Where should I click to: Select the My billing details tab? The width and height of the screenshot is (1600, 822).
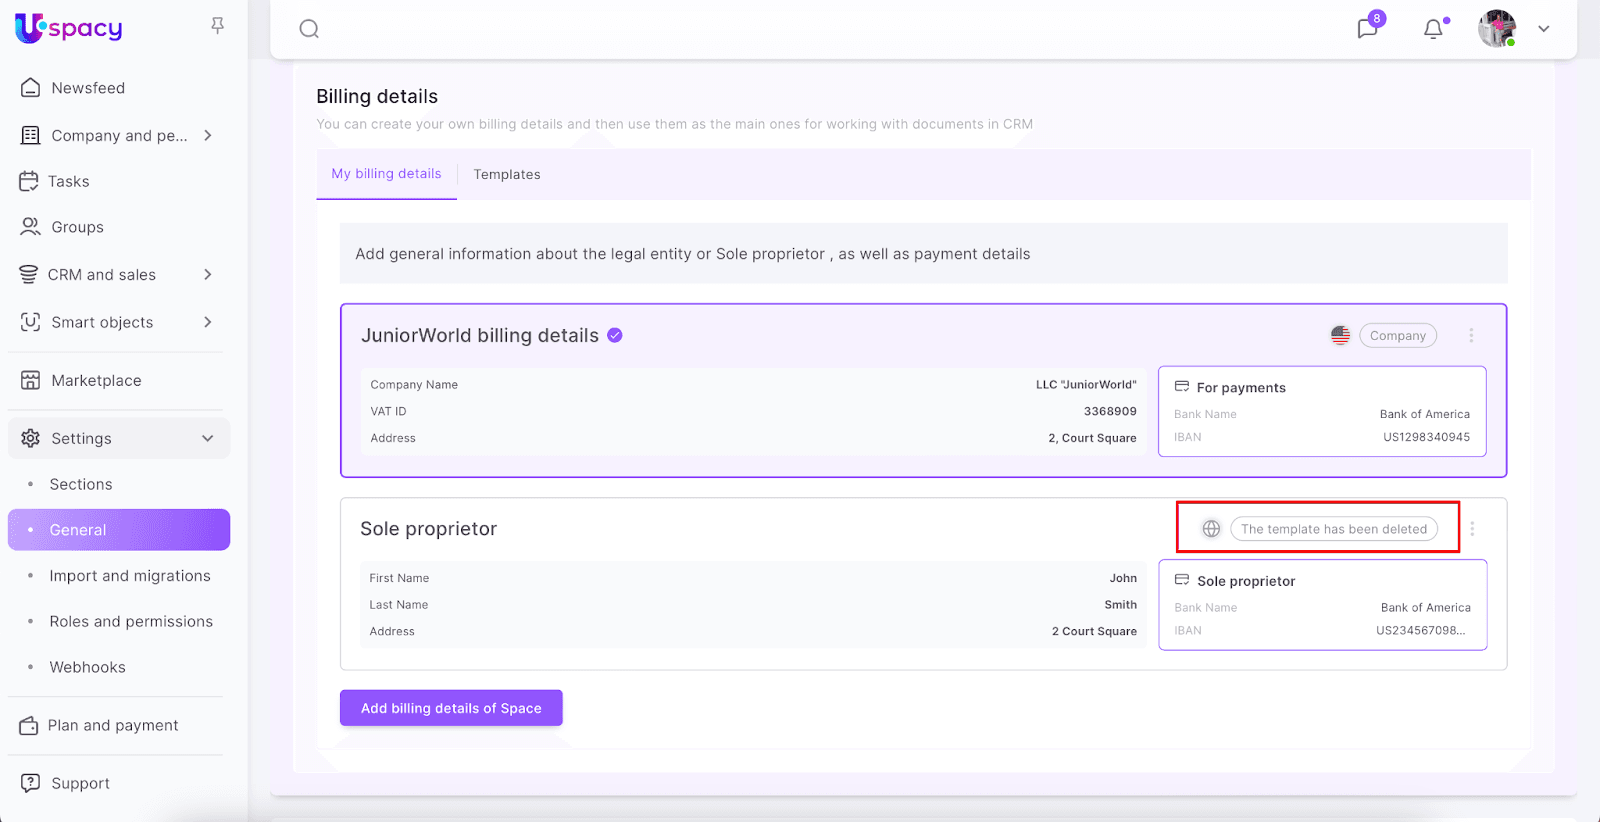coord(386,174)
